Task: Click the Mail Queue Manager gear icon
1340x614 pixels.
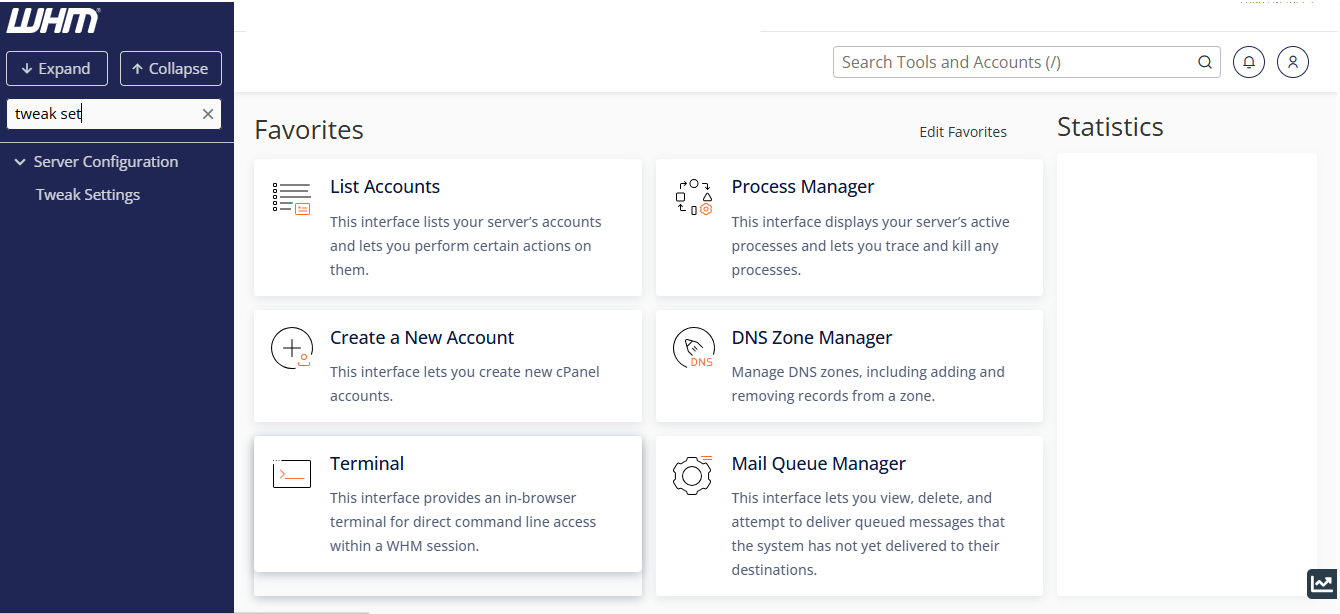Action: coord(693,475)
